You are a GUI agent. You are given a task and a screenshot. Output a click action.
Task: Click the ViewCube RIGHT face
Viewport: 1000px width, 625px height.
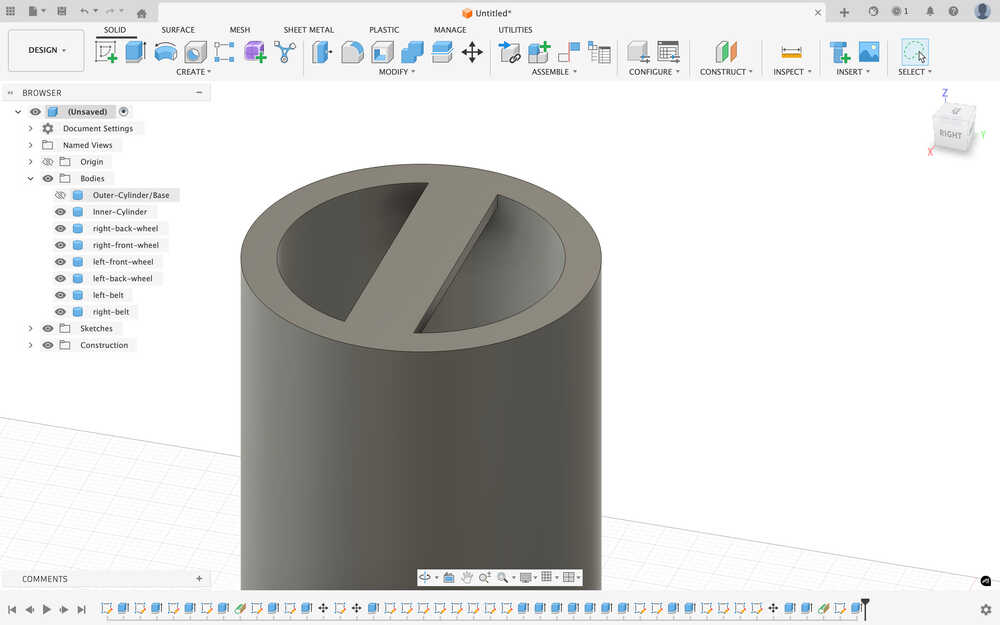(x=950, y=133)
